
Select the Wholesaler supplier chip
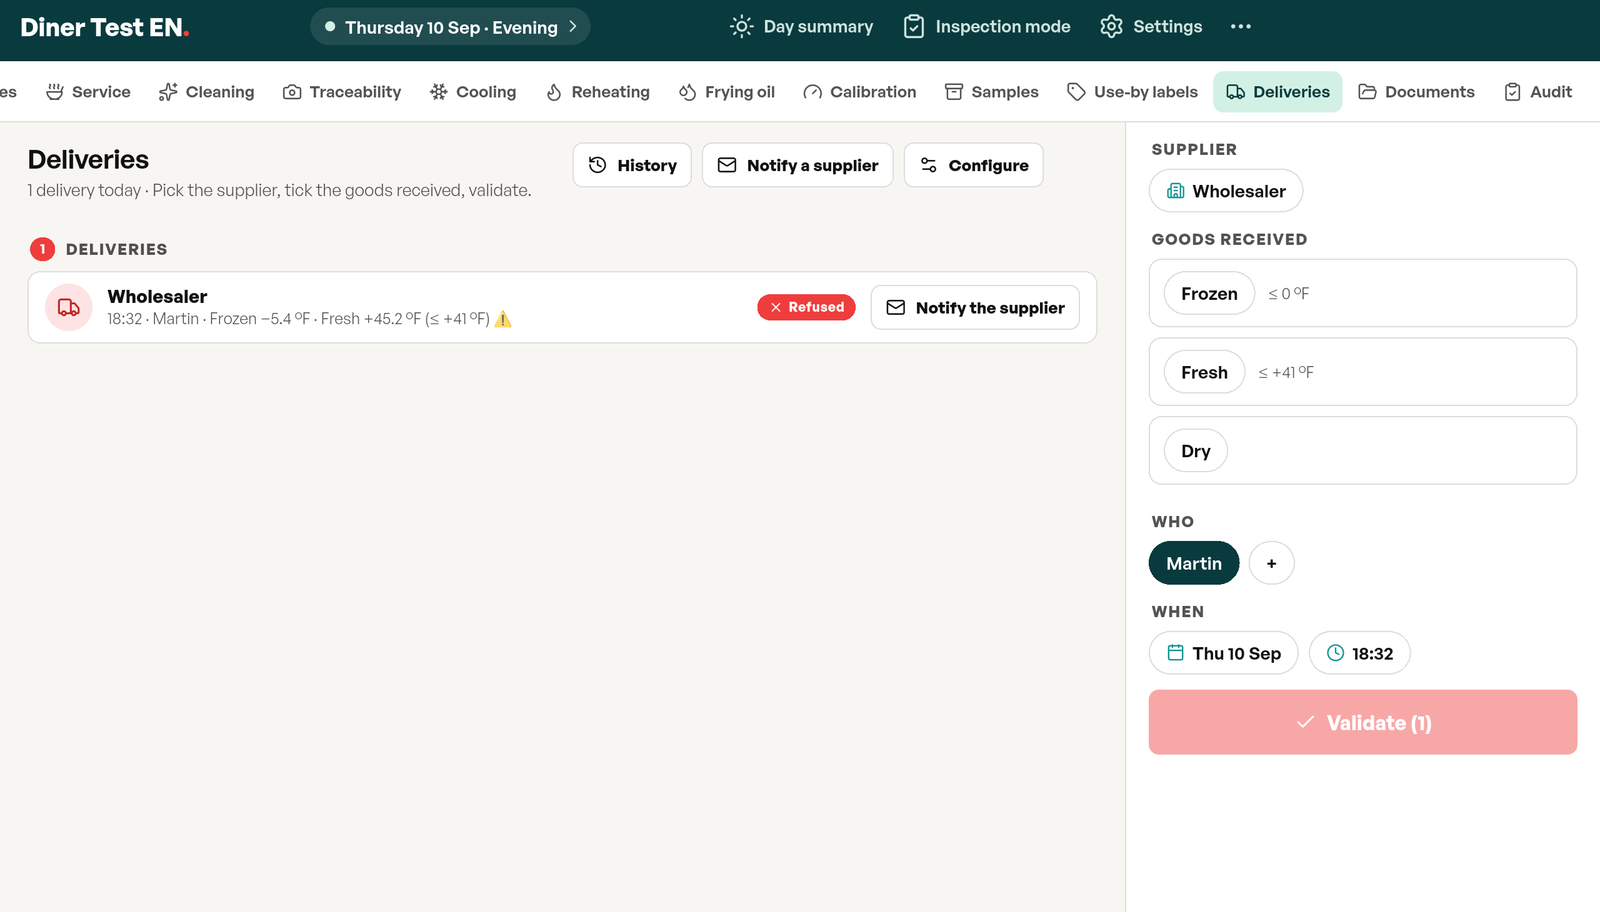point(1226,191)
